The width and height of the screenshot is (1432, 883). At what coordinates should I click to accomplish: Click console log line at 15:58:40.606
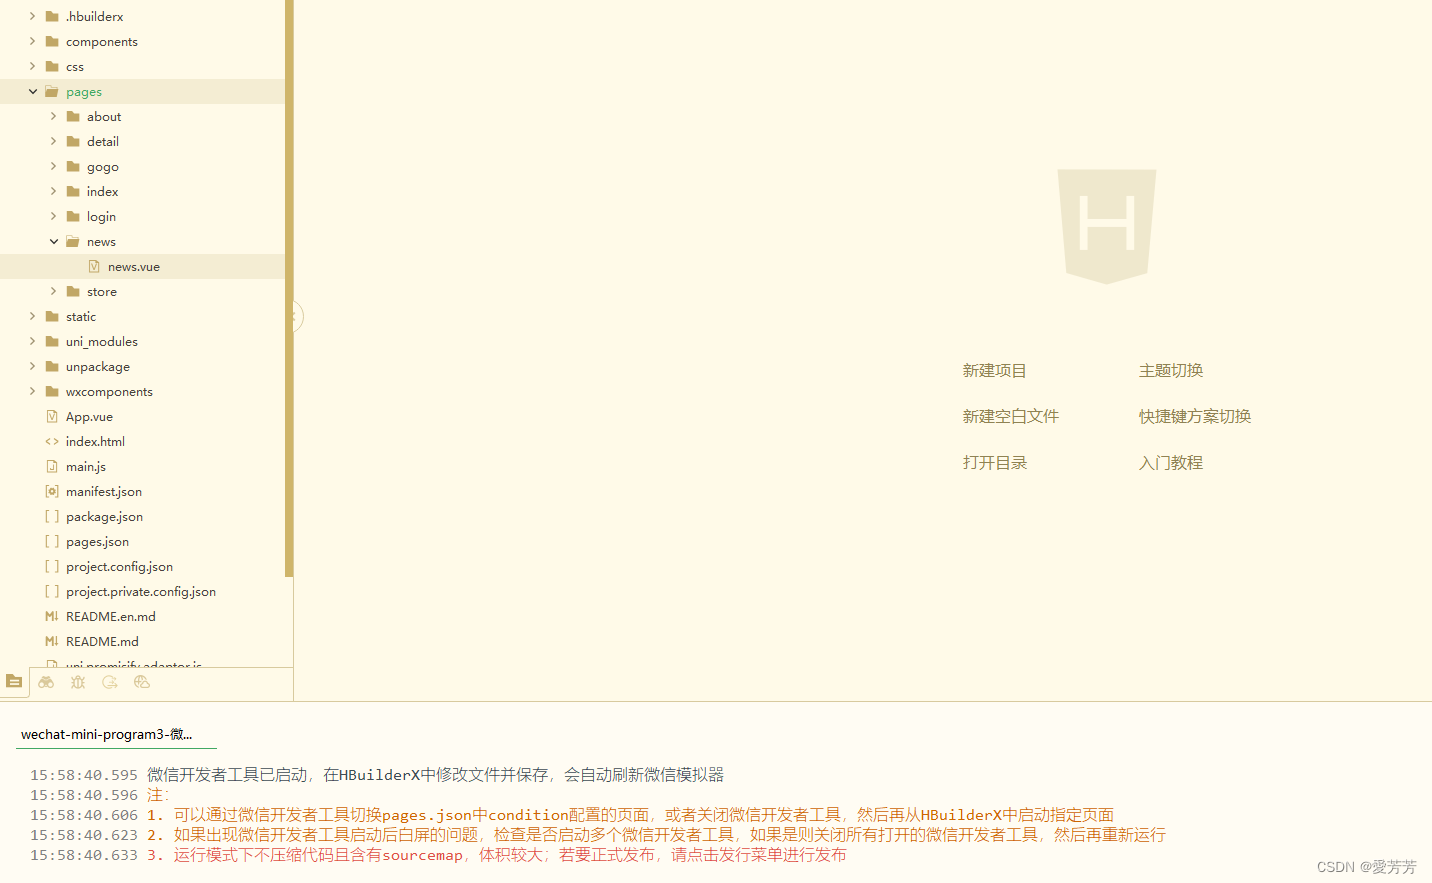tap(572, 814)
